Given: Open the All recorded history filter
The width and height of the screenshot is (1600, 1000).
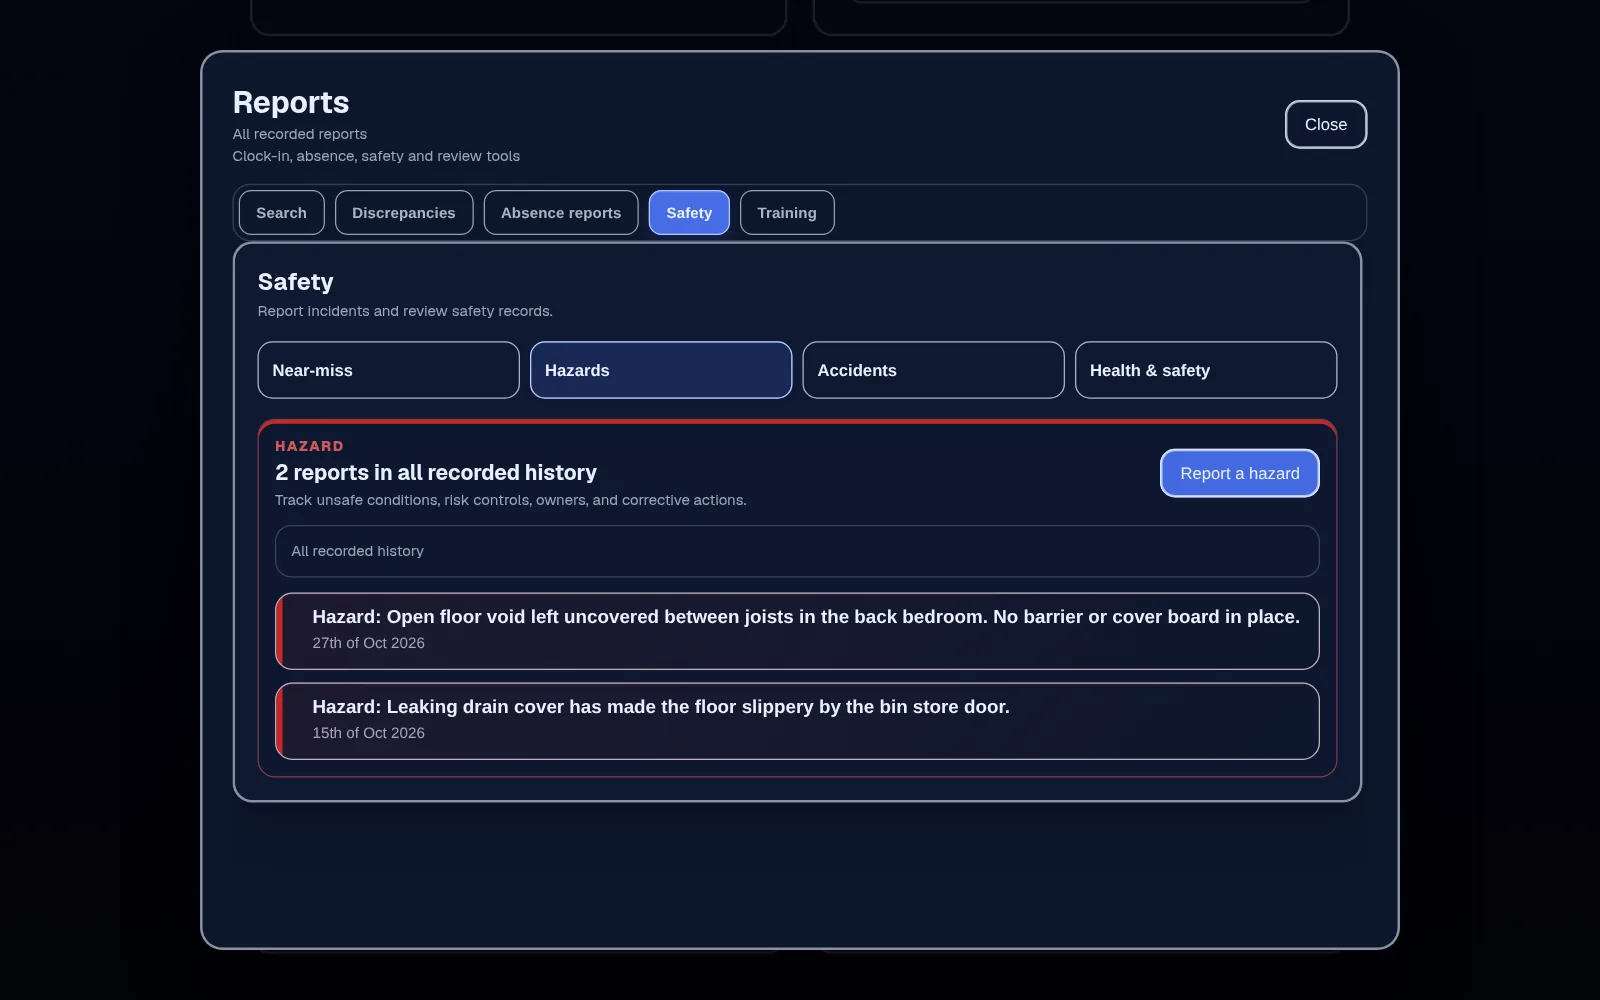Looking at the screenshot, I should (x=797, y=551).
